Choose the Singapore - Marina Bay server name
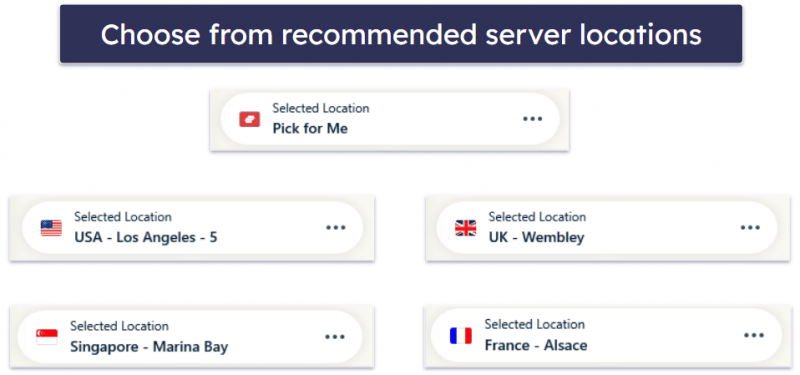800x375 pixels. pyautogui.click(x=149, y=347)
